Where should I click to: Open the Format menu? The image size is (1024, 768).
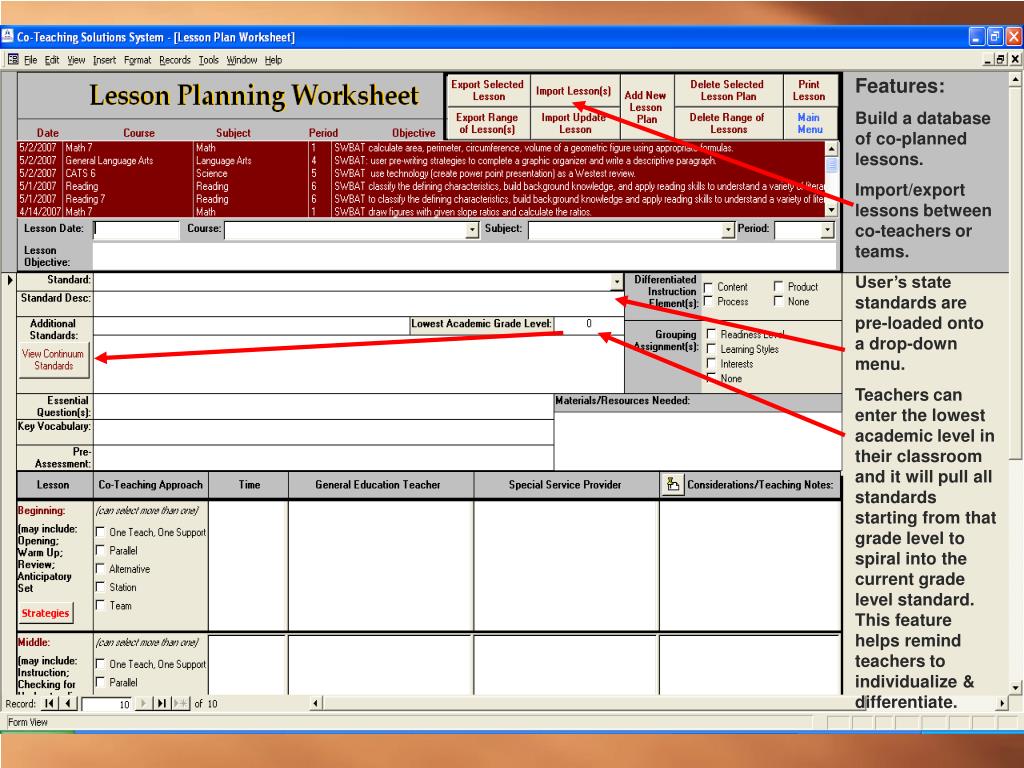coord(137,60)
